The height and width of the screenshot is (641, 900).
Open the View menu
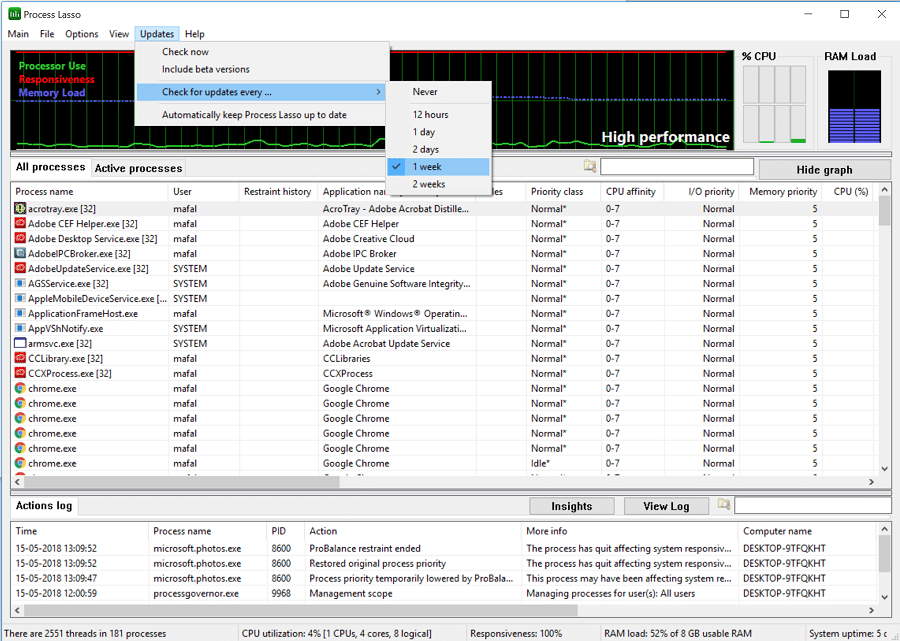[x=119, y=34]
